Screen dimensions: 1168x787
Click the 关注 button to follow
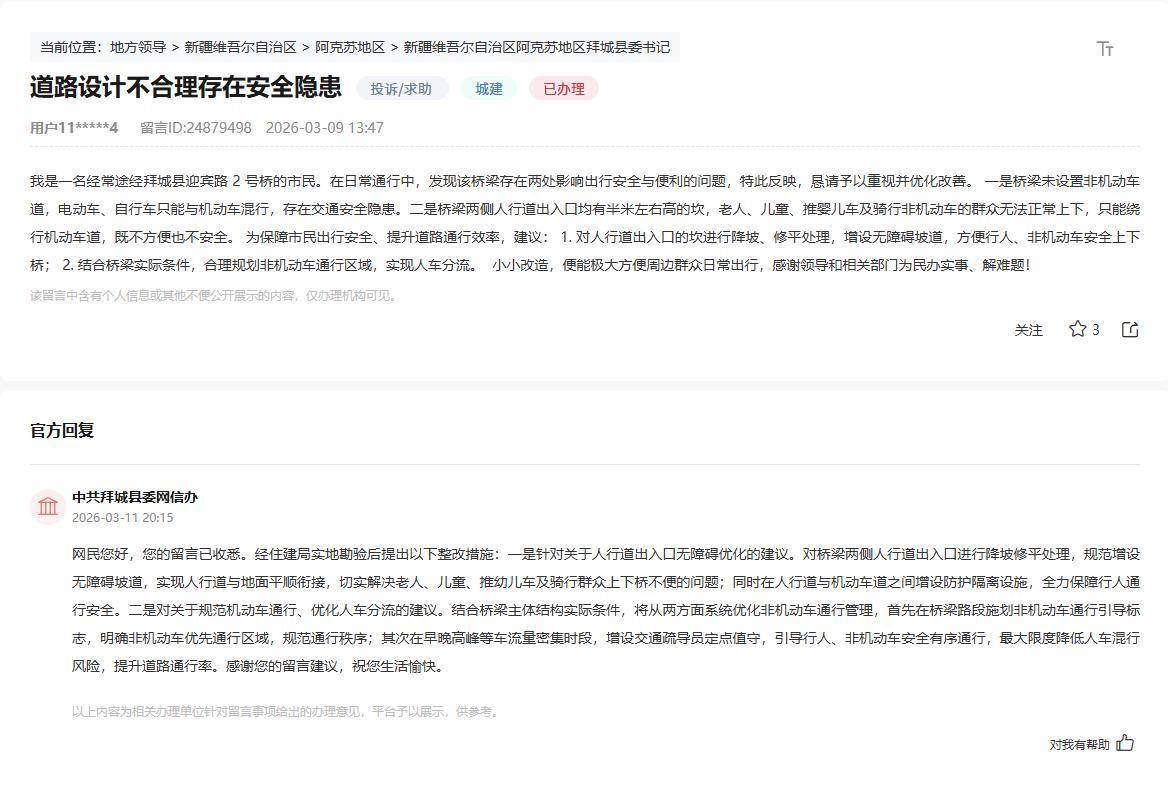(1028, 330)
